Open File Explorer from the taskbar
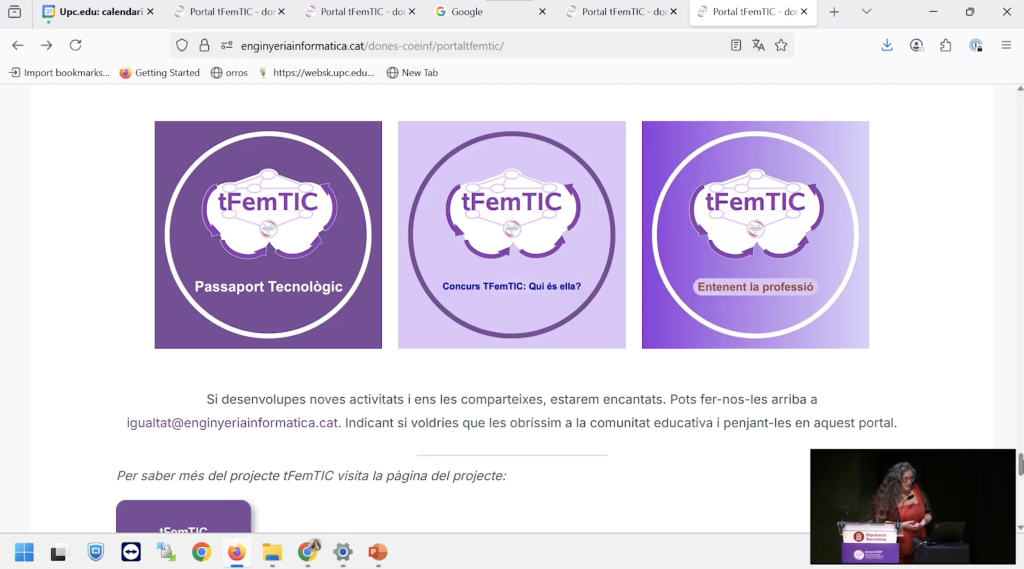Viewport: 1024px width, 569px height. pos(272,552)
